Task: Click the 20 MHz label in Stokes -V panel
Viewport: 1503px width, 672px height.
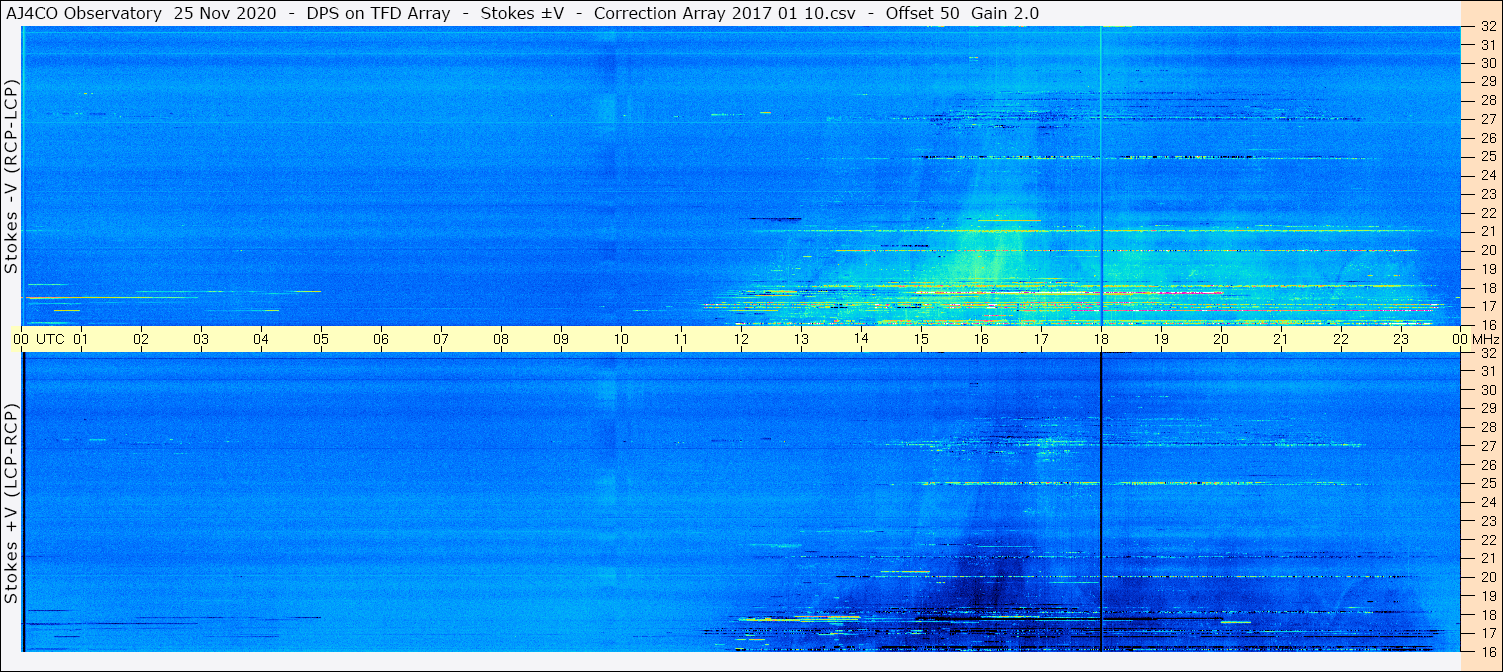Action: pyautogui.click(x=1487, y=250)
